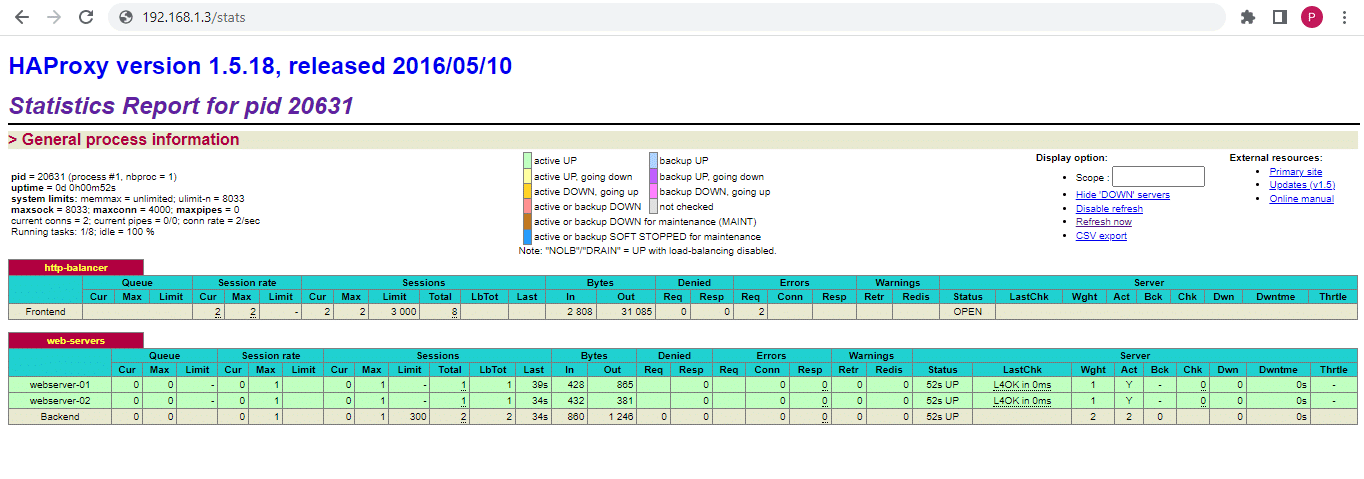Click Disable refresh link
The width and height of the screenshot is (1364, 479).
(1109, 208)
